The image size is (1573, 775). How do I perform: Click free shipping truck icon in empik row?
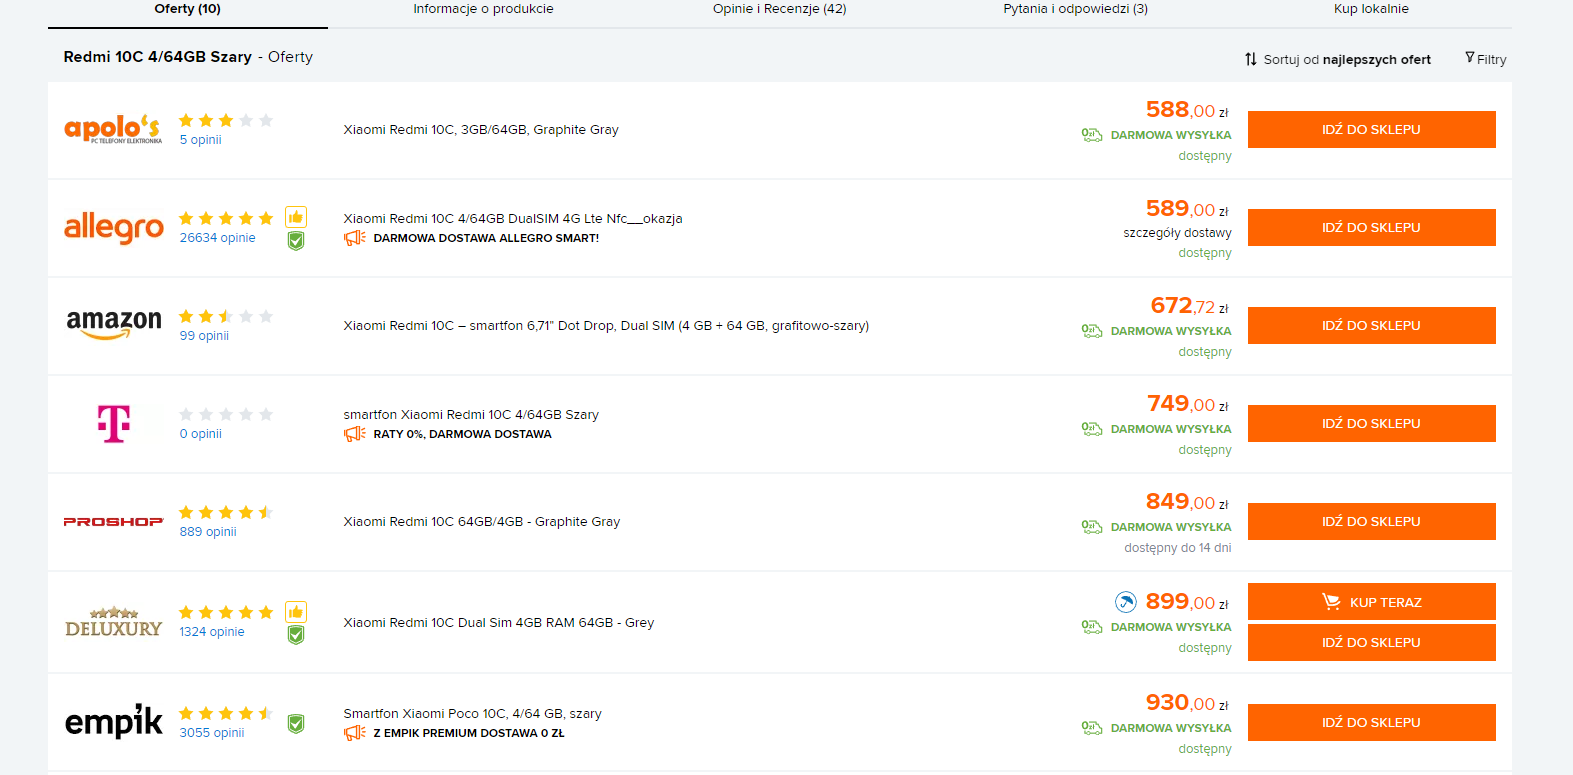(1092, 728)
